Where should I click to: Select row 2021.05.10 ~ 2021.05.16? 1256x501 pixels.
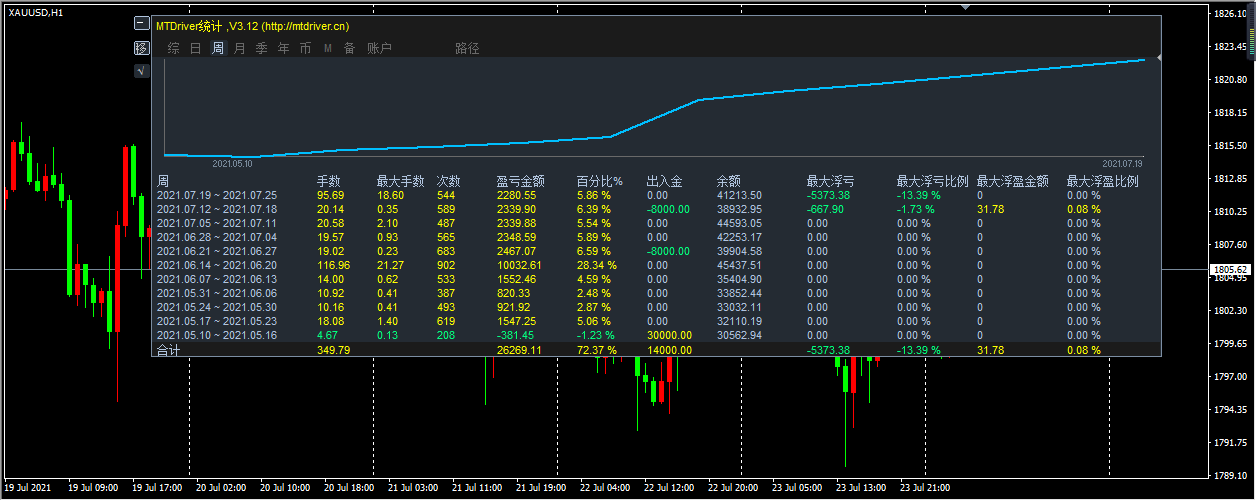point(656,335)
